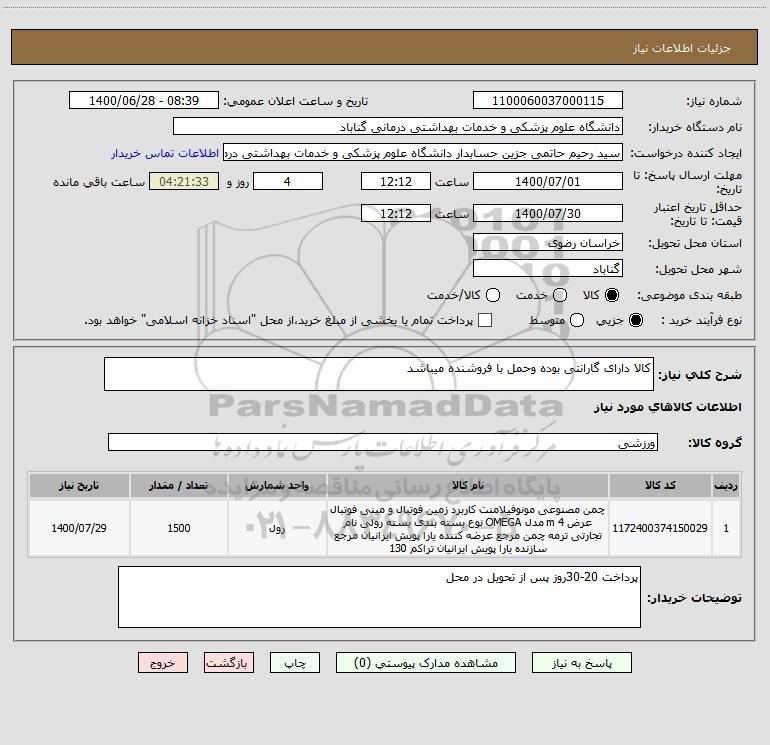Click the بازگشت back button

[x=229, y=663]
